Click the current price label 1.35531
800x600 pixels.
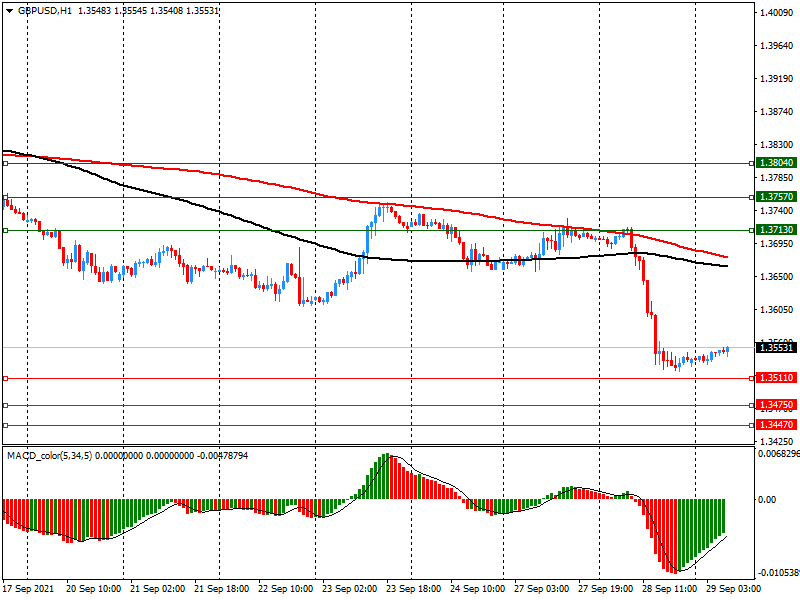[776, 347]
